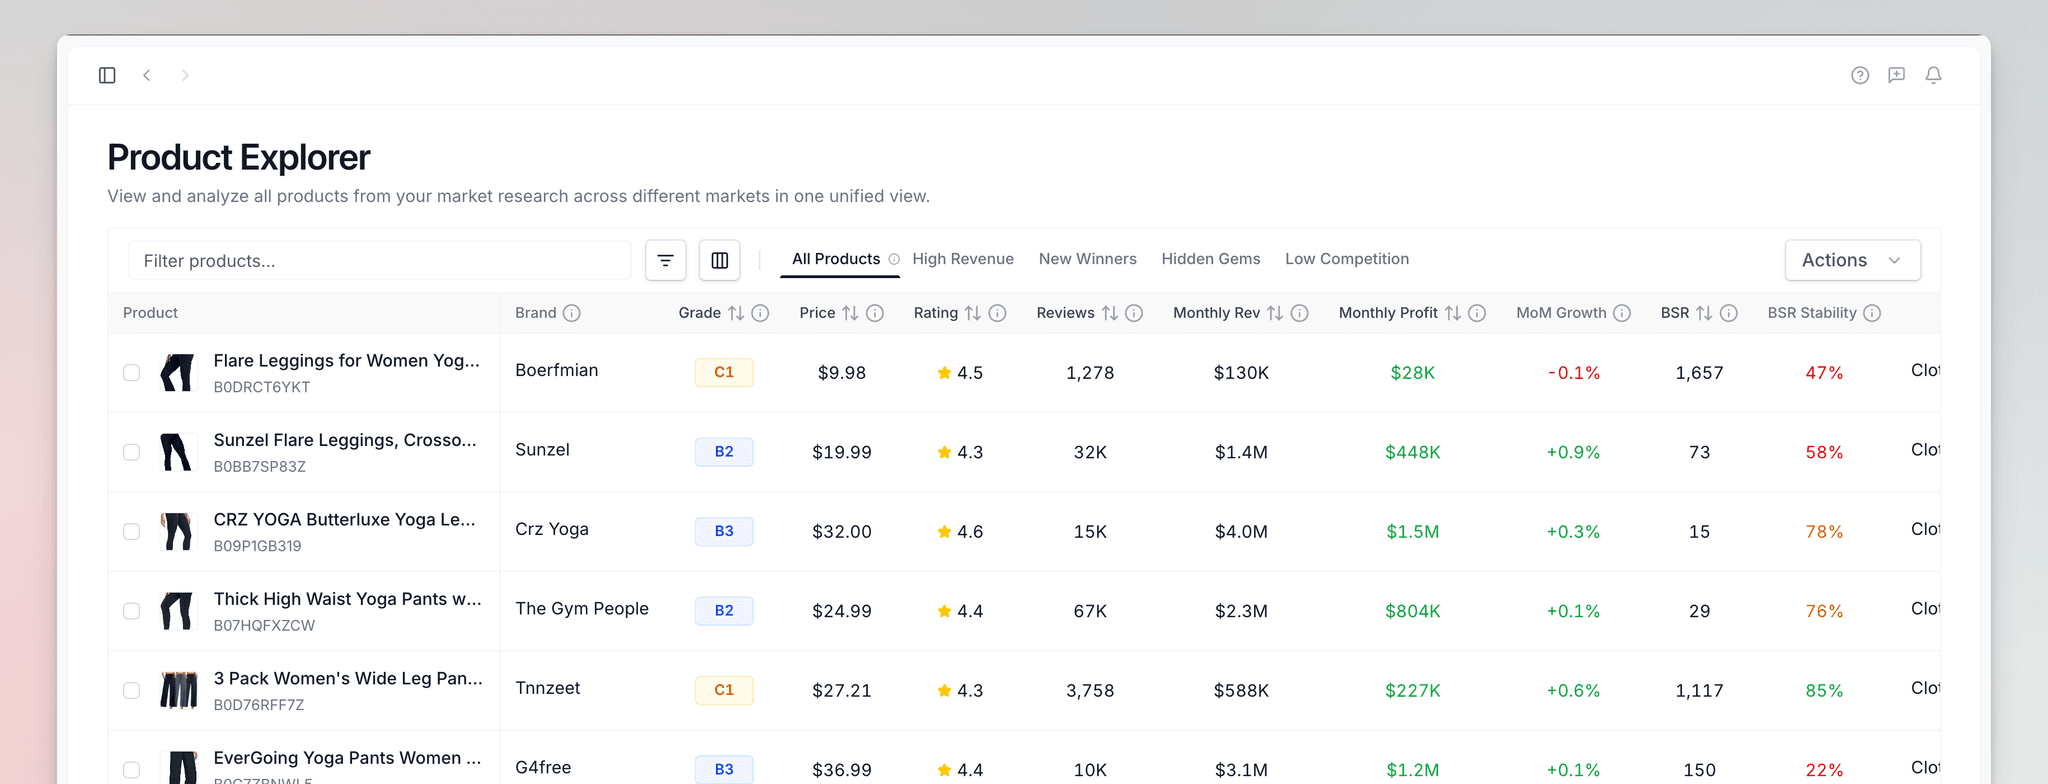Open the feedback message icon
This screenshot has width=2048, height=784.
click(1896, 75)
